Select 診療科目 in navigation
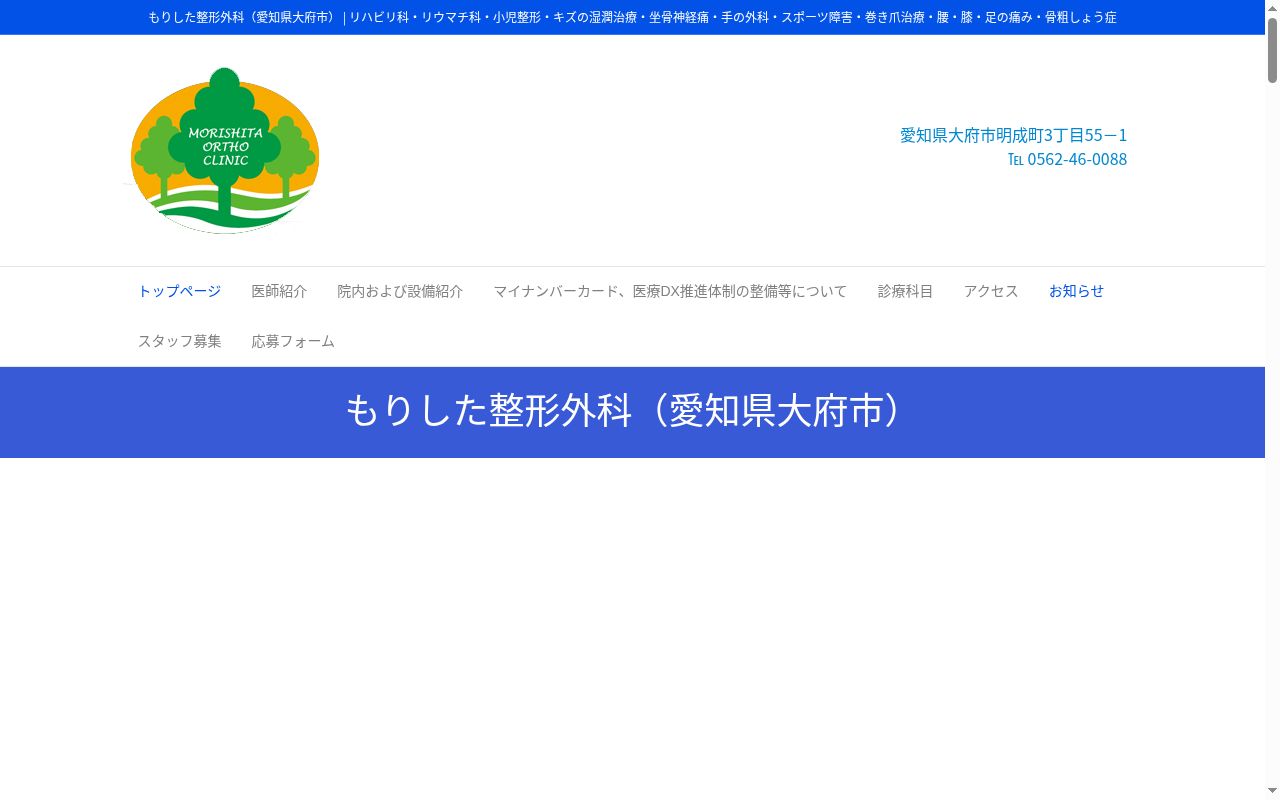The height and width of the screenshot is (800, 1280). [x=905, y=291]
